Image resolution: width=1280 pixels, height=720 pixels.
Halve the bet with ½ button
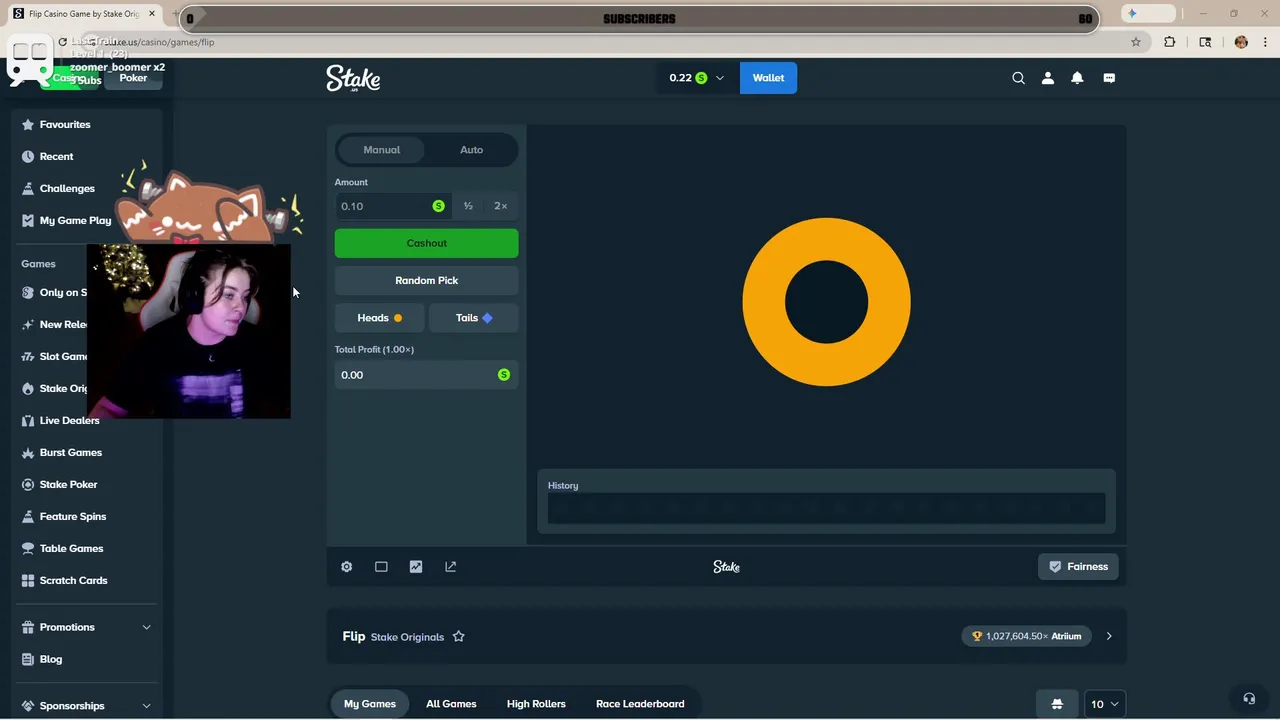coord(468,206)
